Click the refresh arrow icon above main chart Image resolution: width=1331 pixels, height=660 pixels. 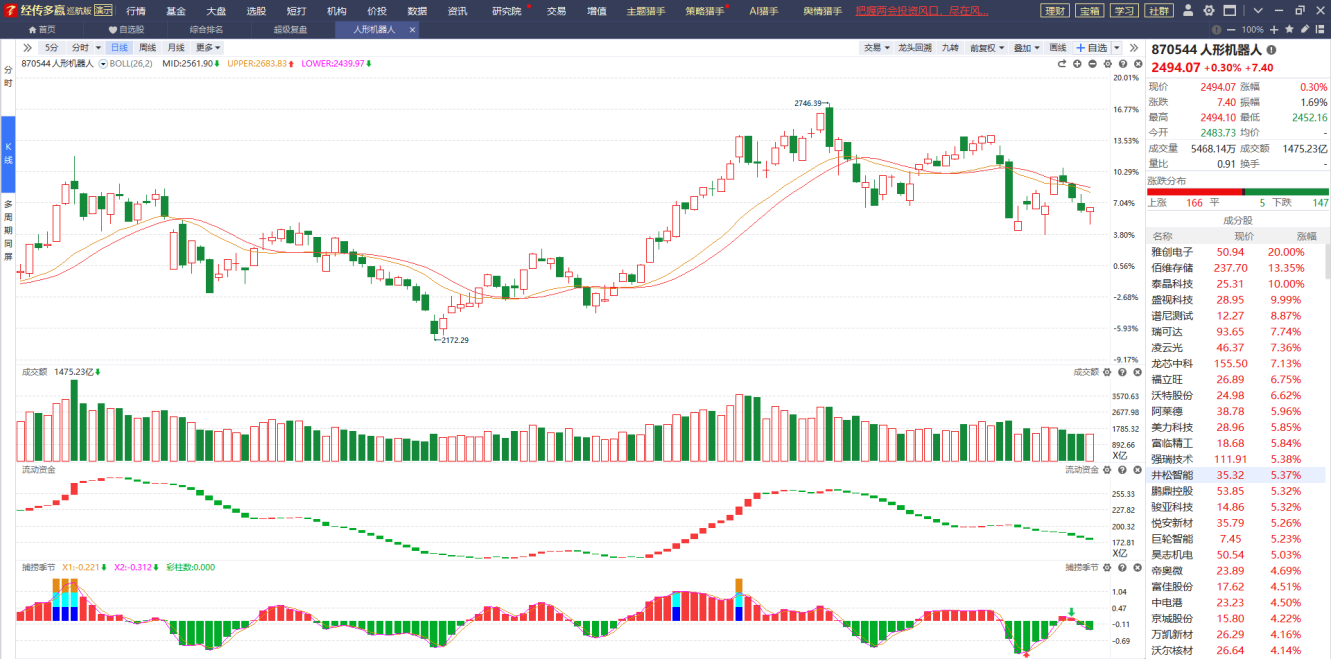[1063, 64]
